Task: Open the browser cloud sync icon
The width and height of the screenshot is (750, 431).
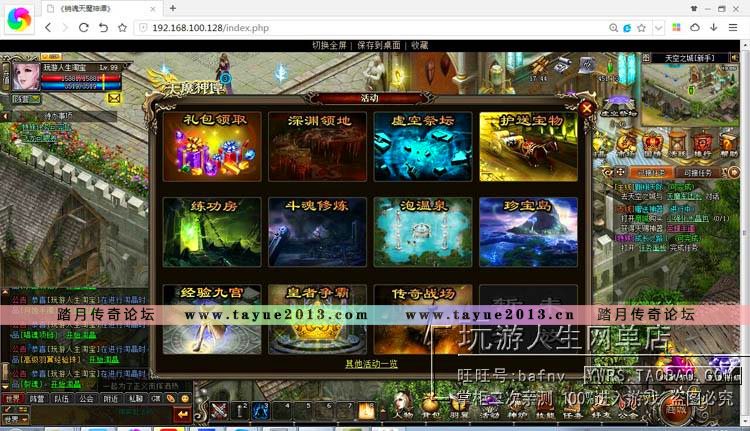Action: [x=695, y=27]
